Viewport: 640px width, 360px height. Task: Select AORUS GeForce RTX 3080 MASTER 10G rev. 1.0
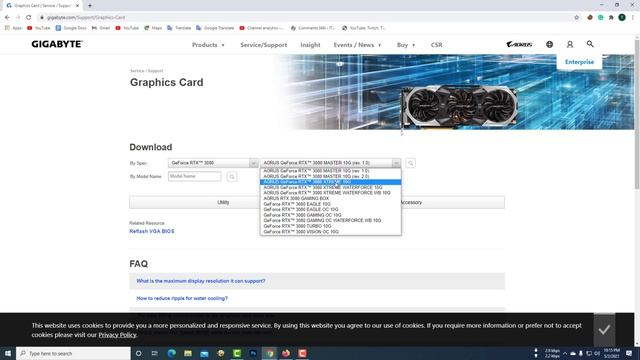tap(331, 171)
